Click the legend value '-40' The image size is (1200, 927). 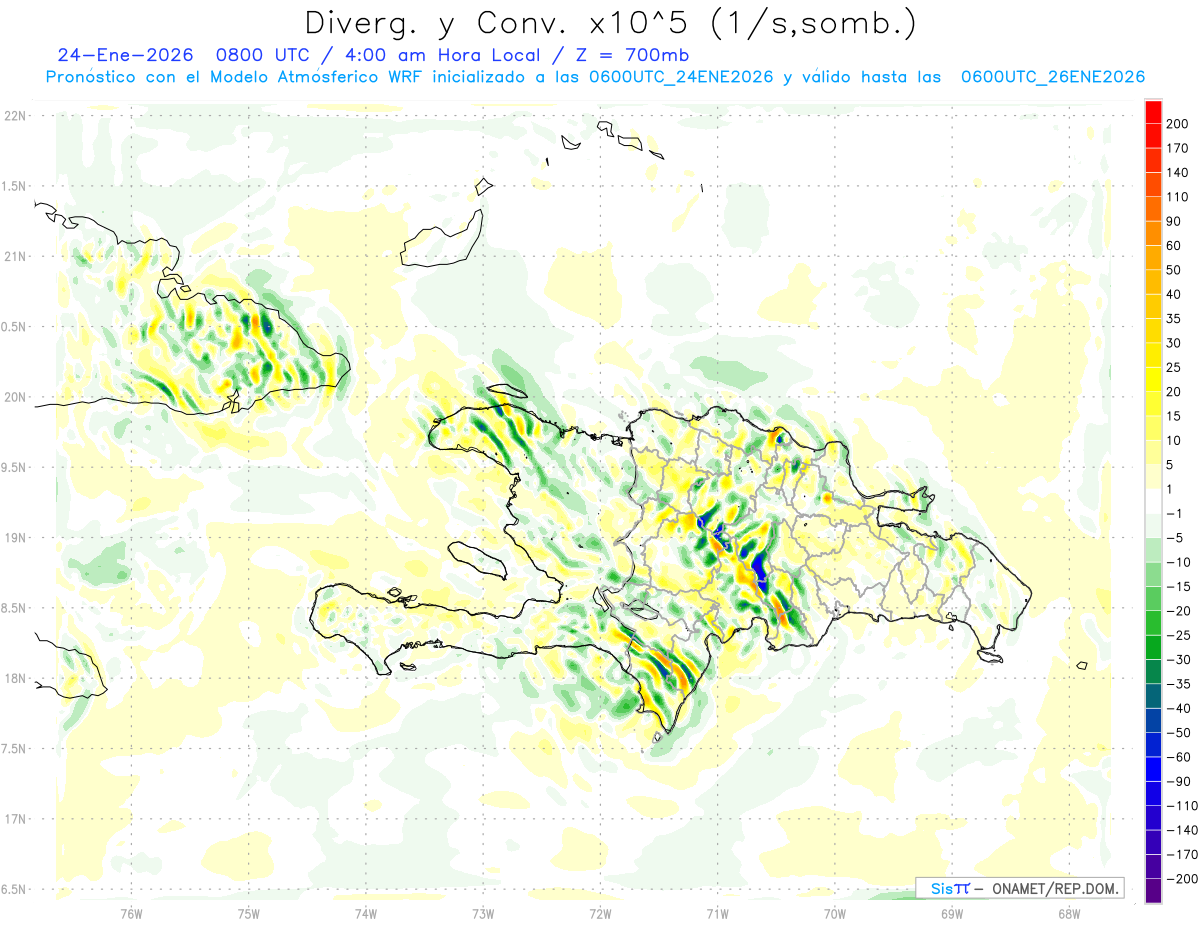(x=1178, y=708)
